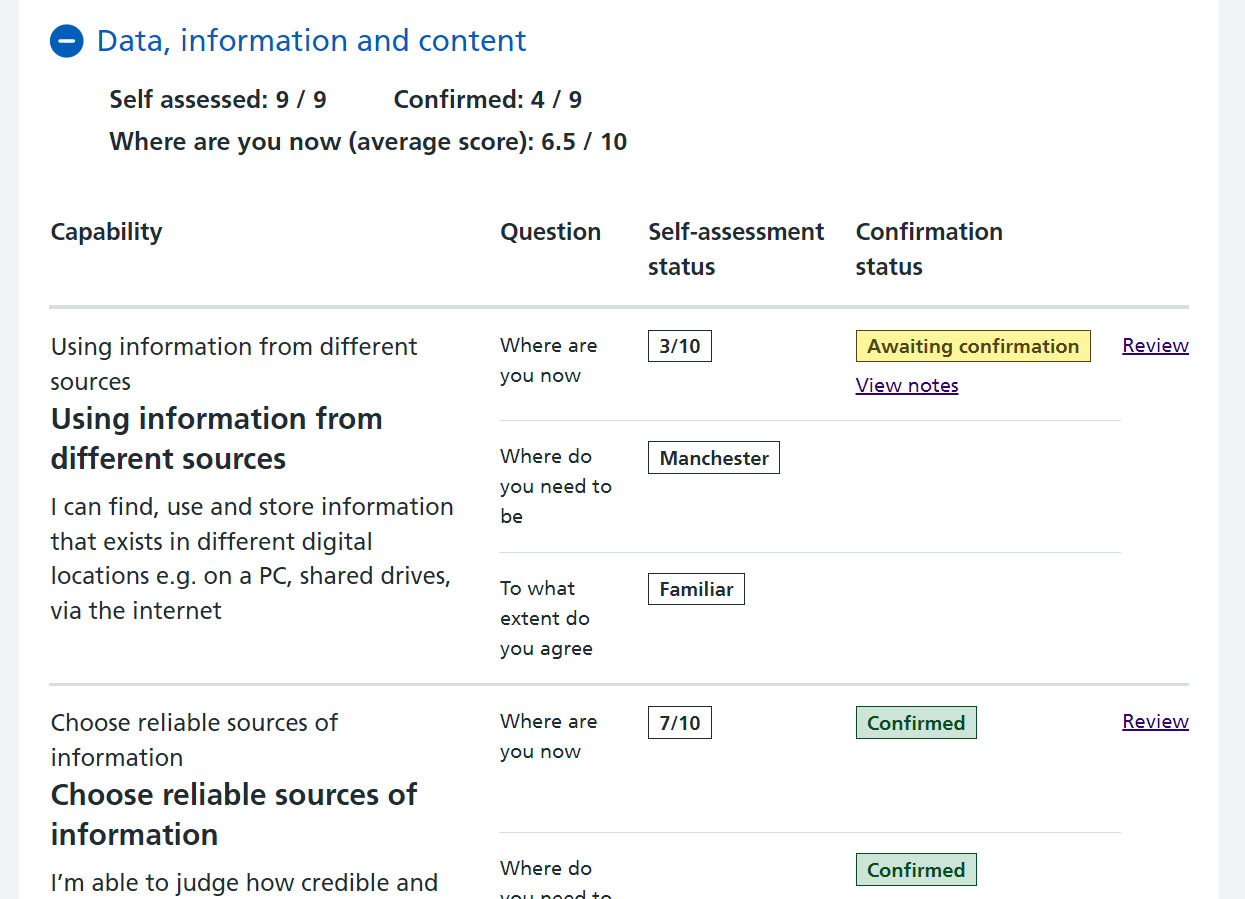Screen dimensions: 1245x899
Task: Select the Manchester status tag
Action: (x=714, y=459)
